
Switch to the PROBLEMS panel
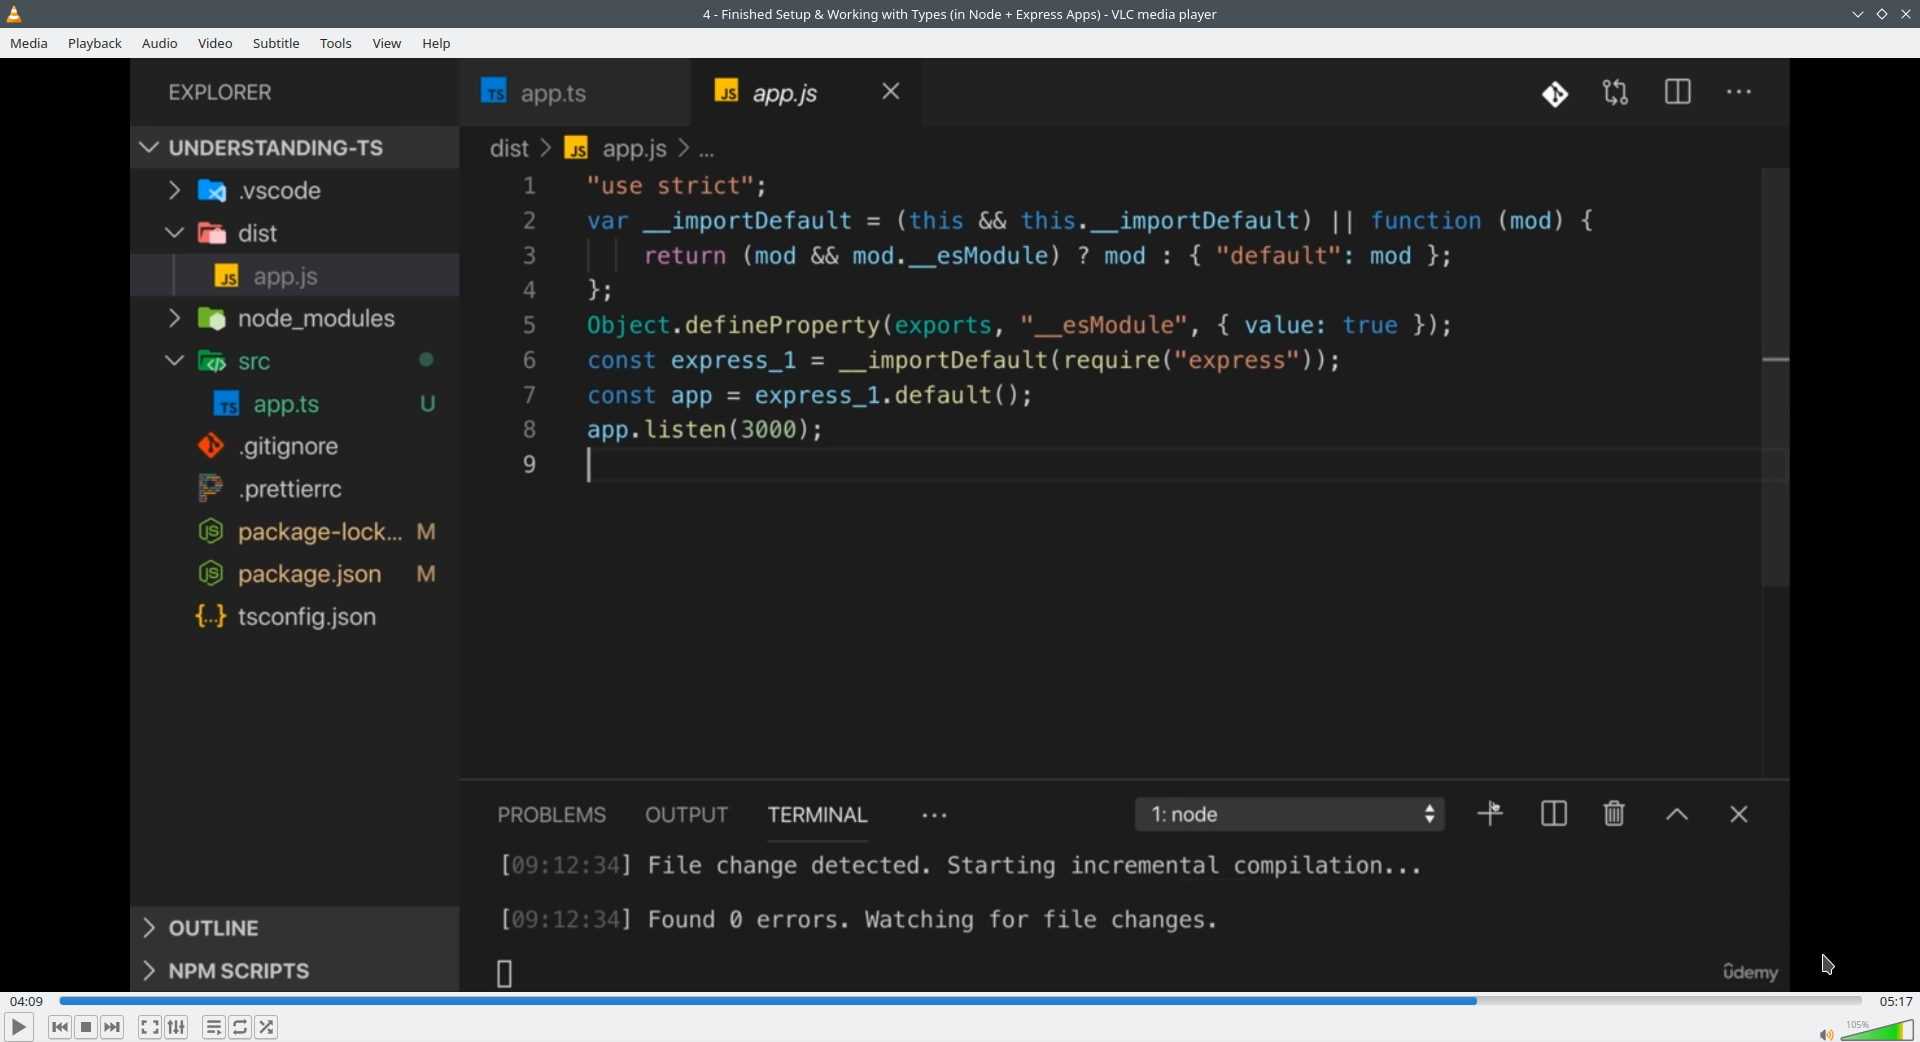point(551,814)
